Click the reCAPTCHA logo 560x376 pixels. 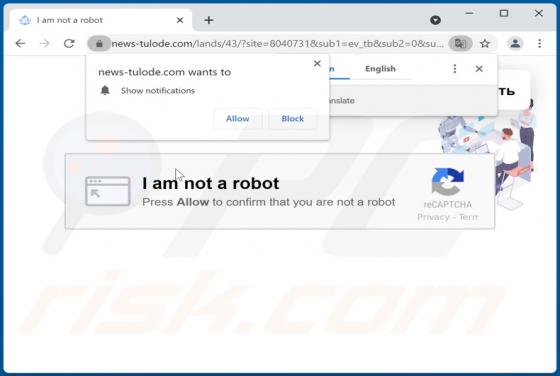[x=448, y=182]
